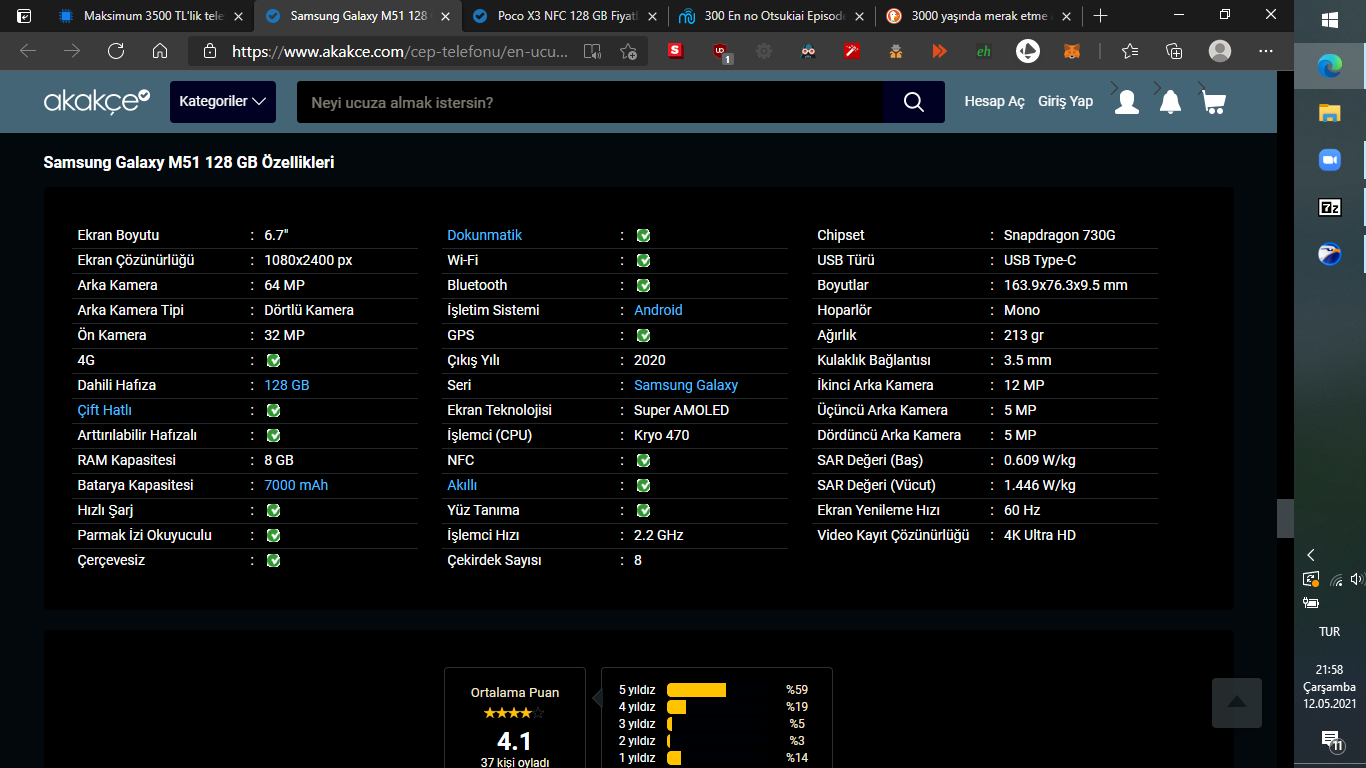Click the Hızlı Şarj checkmark
Image resolution: width=1366 pixels, height=768 pixels.
point(273,510)
